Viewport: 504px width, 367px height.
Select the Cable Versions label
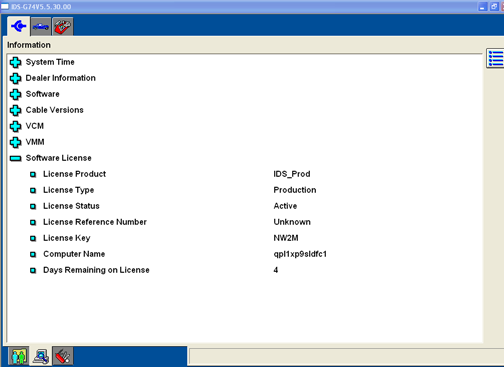(55, 110)
